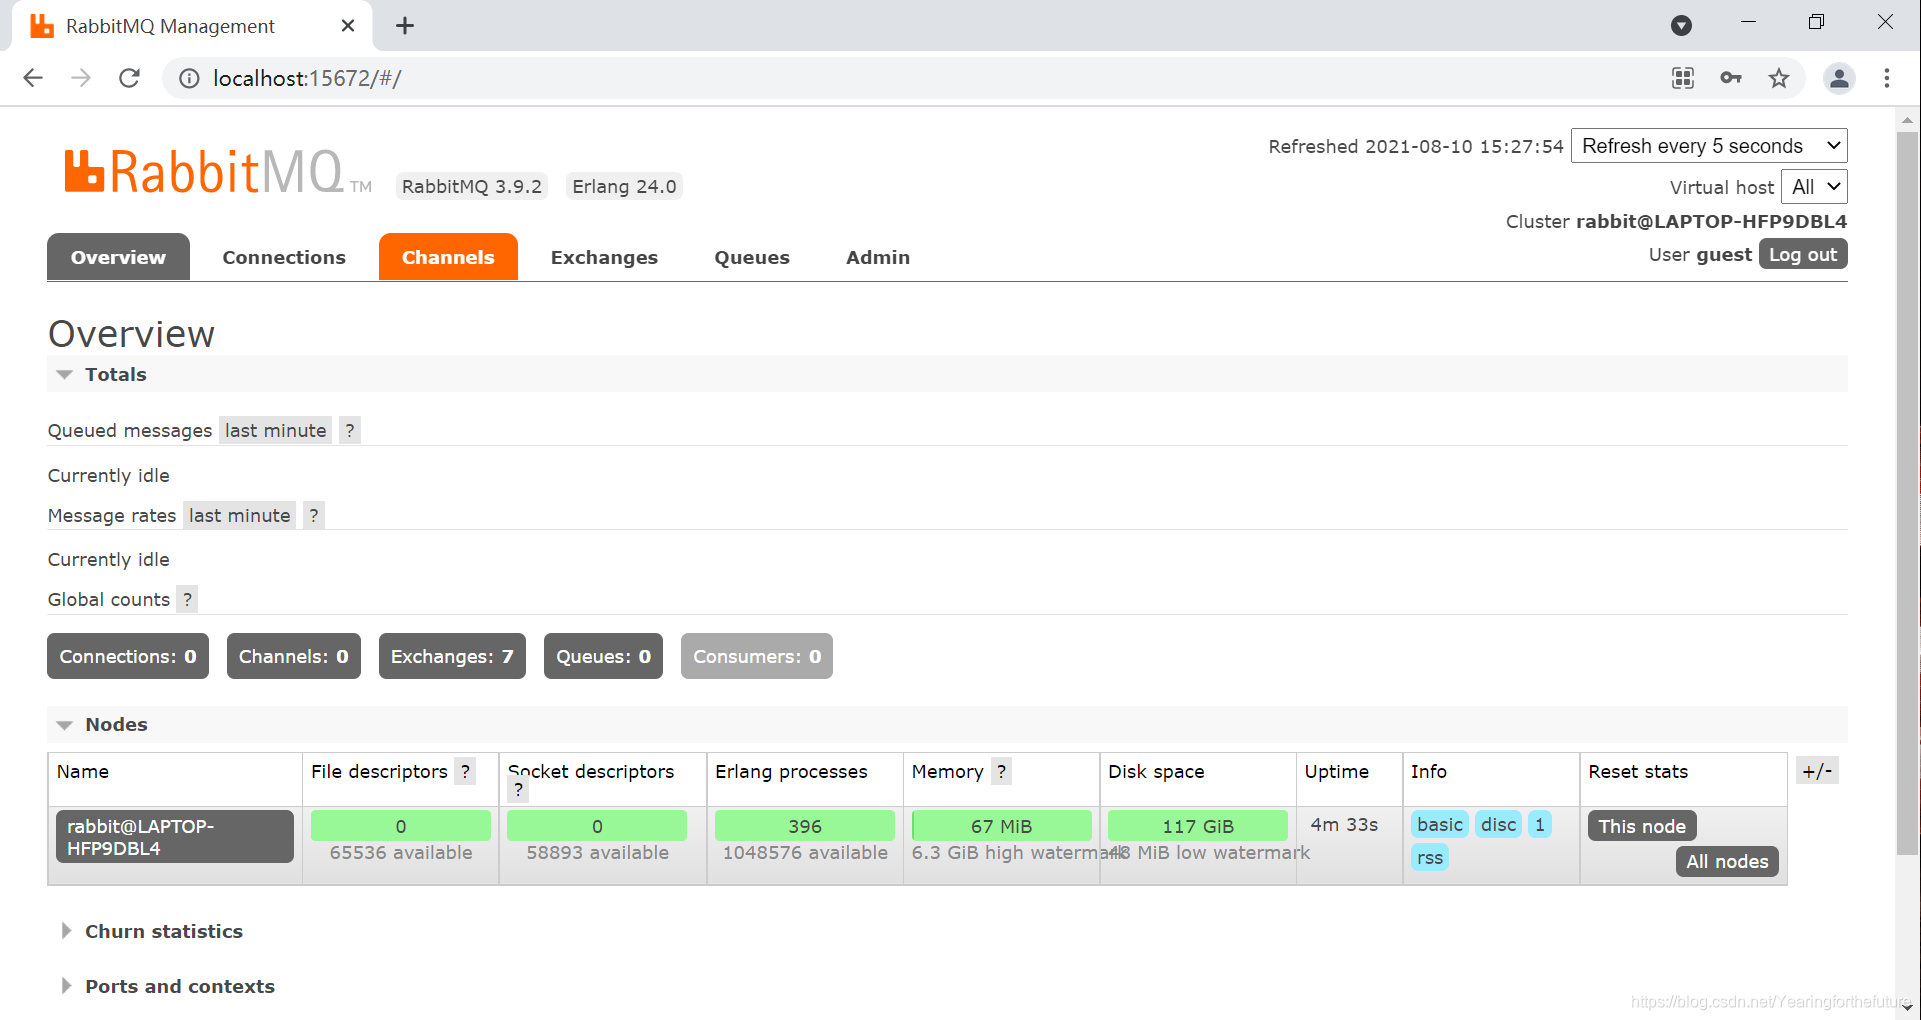1921x1020 pixels.
Task: Open the Virtual host All dropdown
Action: [x=1814, y=187]
